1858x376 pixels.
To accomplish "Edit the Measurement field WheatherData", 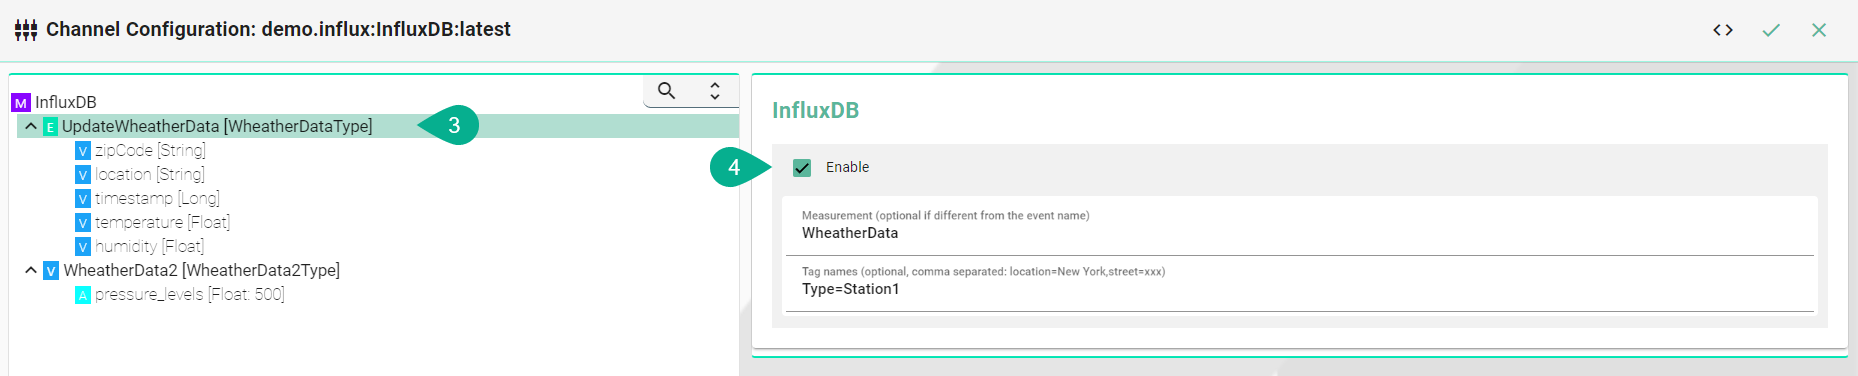I will [x=1300, y=233].
